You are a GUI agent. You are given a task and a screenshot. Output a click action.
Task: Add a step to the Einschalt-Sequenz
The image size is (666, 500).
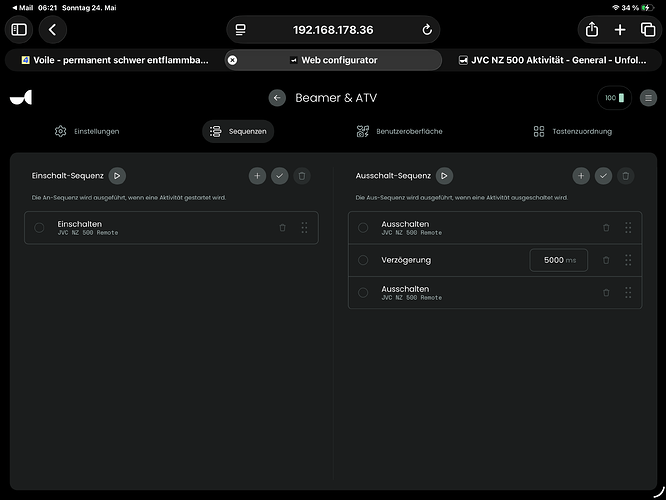tap(257, 176)
